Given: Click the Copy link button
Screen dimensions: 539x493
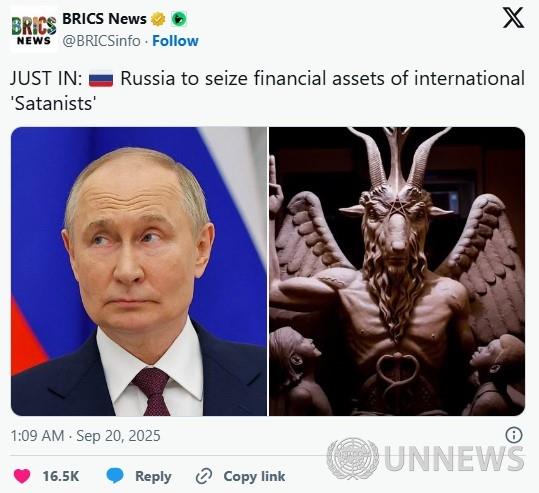Looking at the screenshot, I should 254,476.
